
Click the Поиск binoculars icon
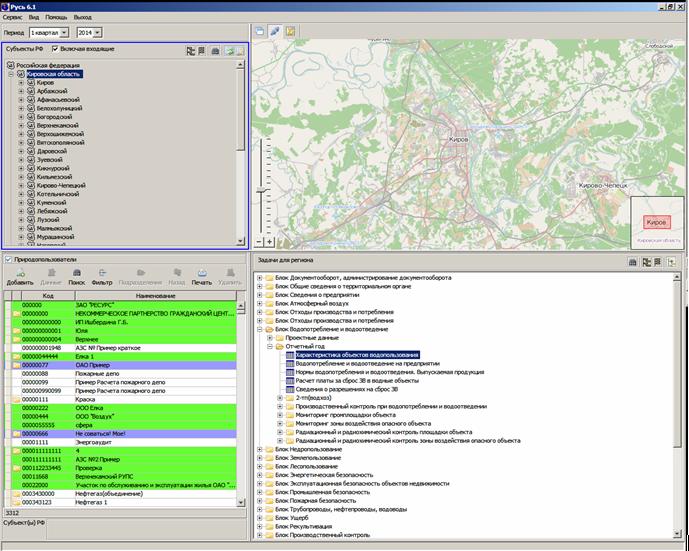[76, 273]
